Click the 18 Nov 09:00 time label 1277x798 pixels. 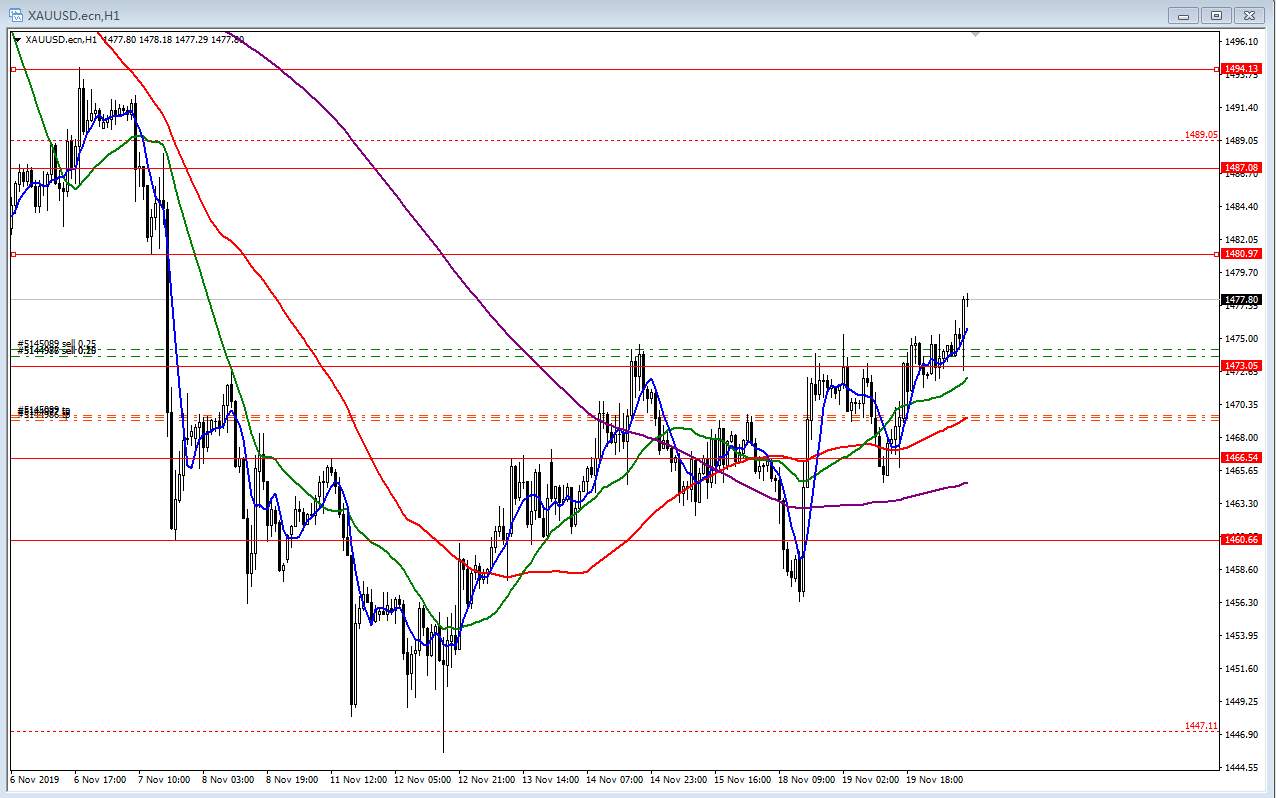click(x=807, y=778)
